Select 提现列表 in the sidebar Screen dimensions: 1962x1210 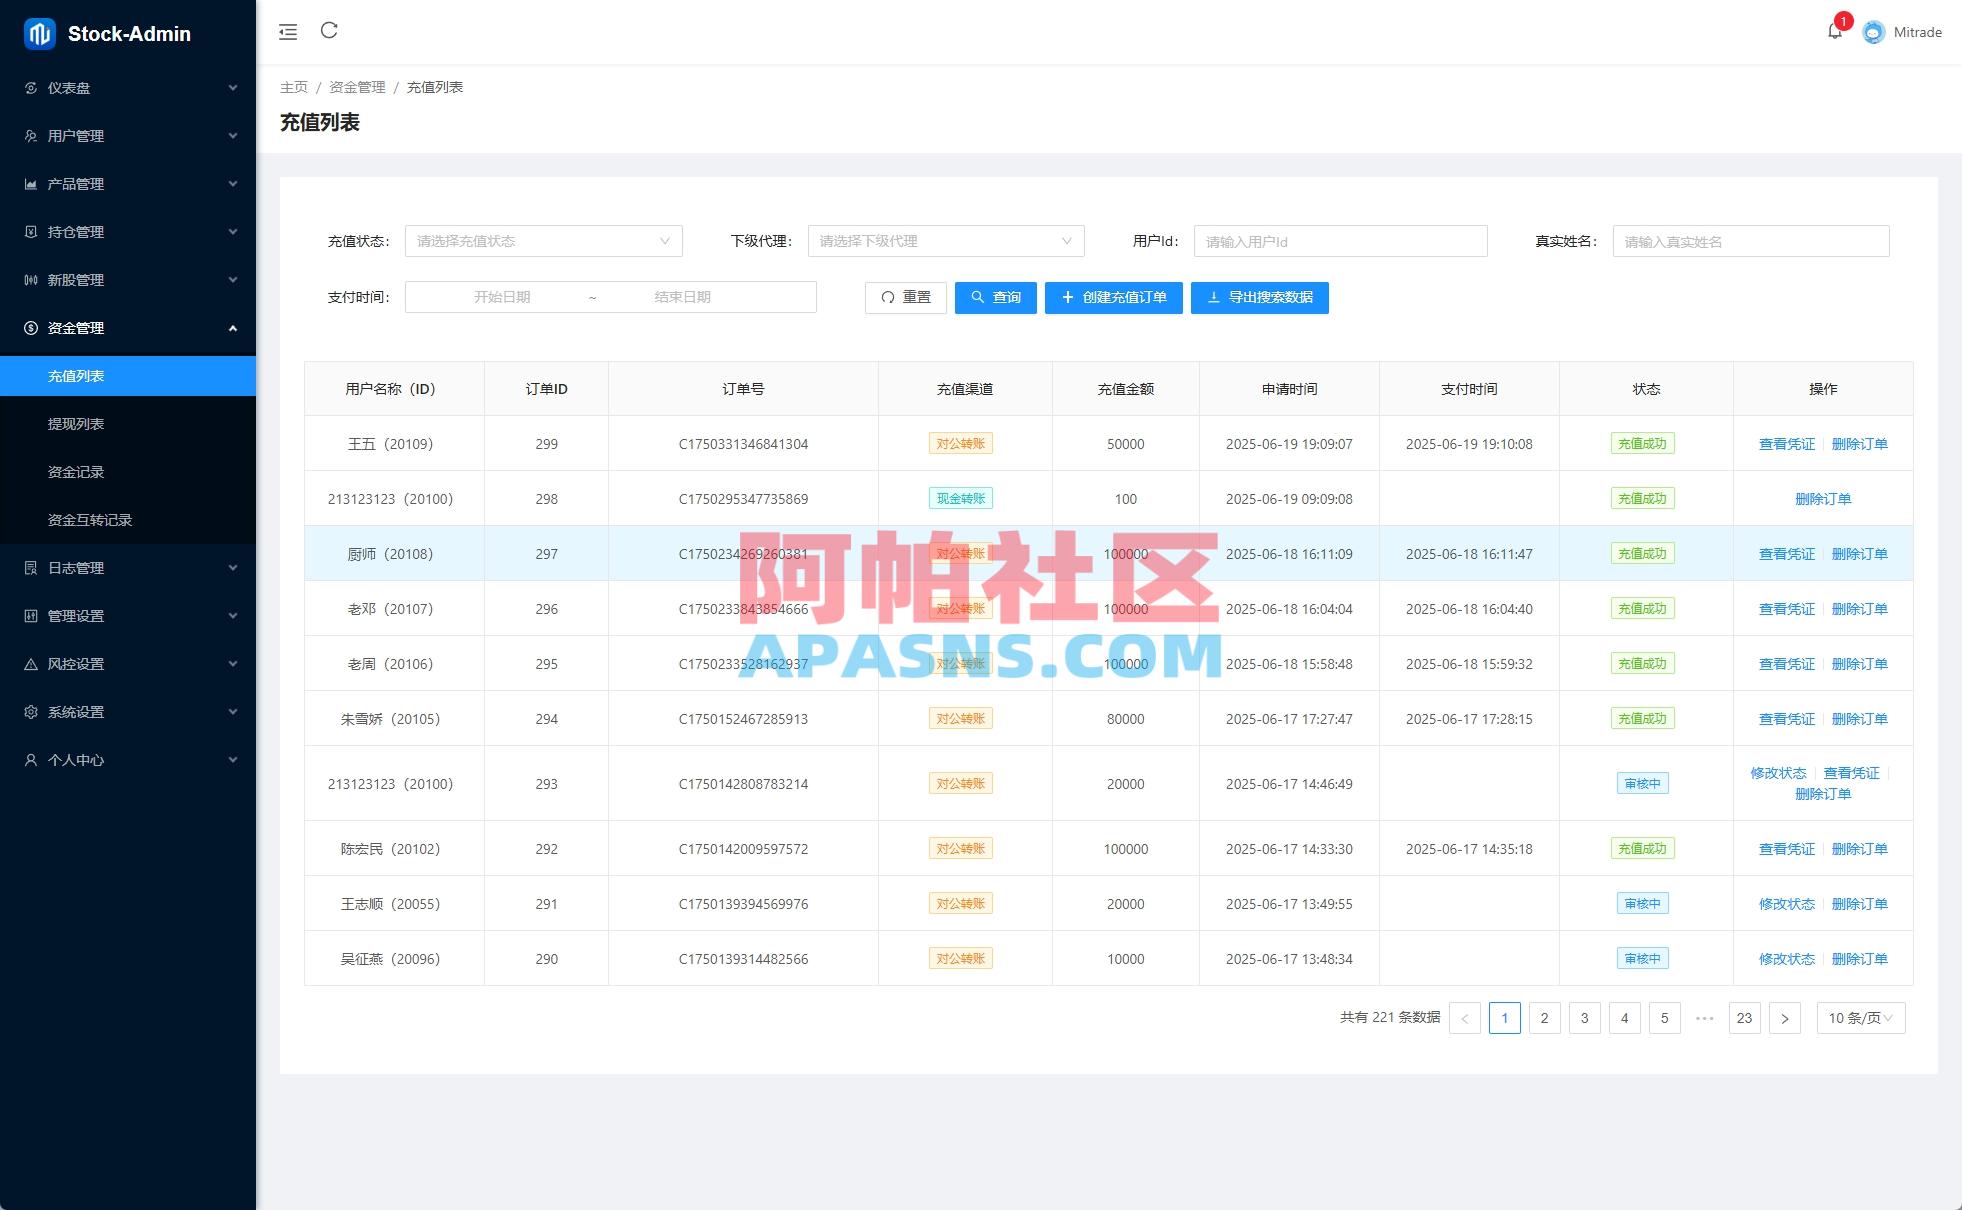point(77,423)
